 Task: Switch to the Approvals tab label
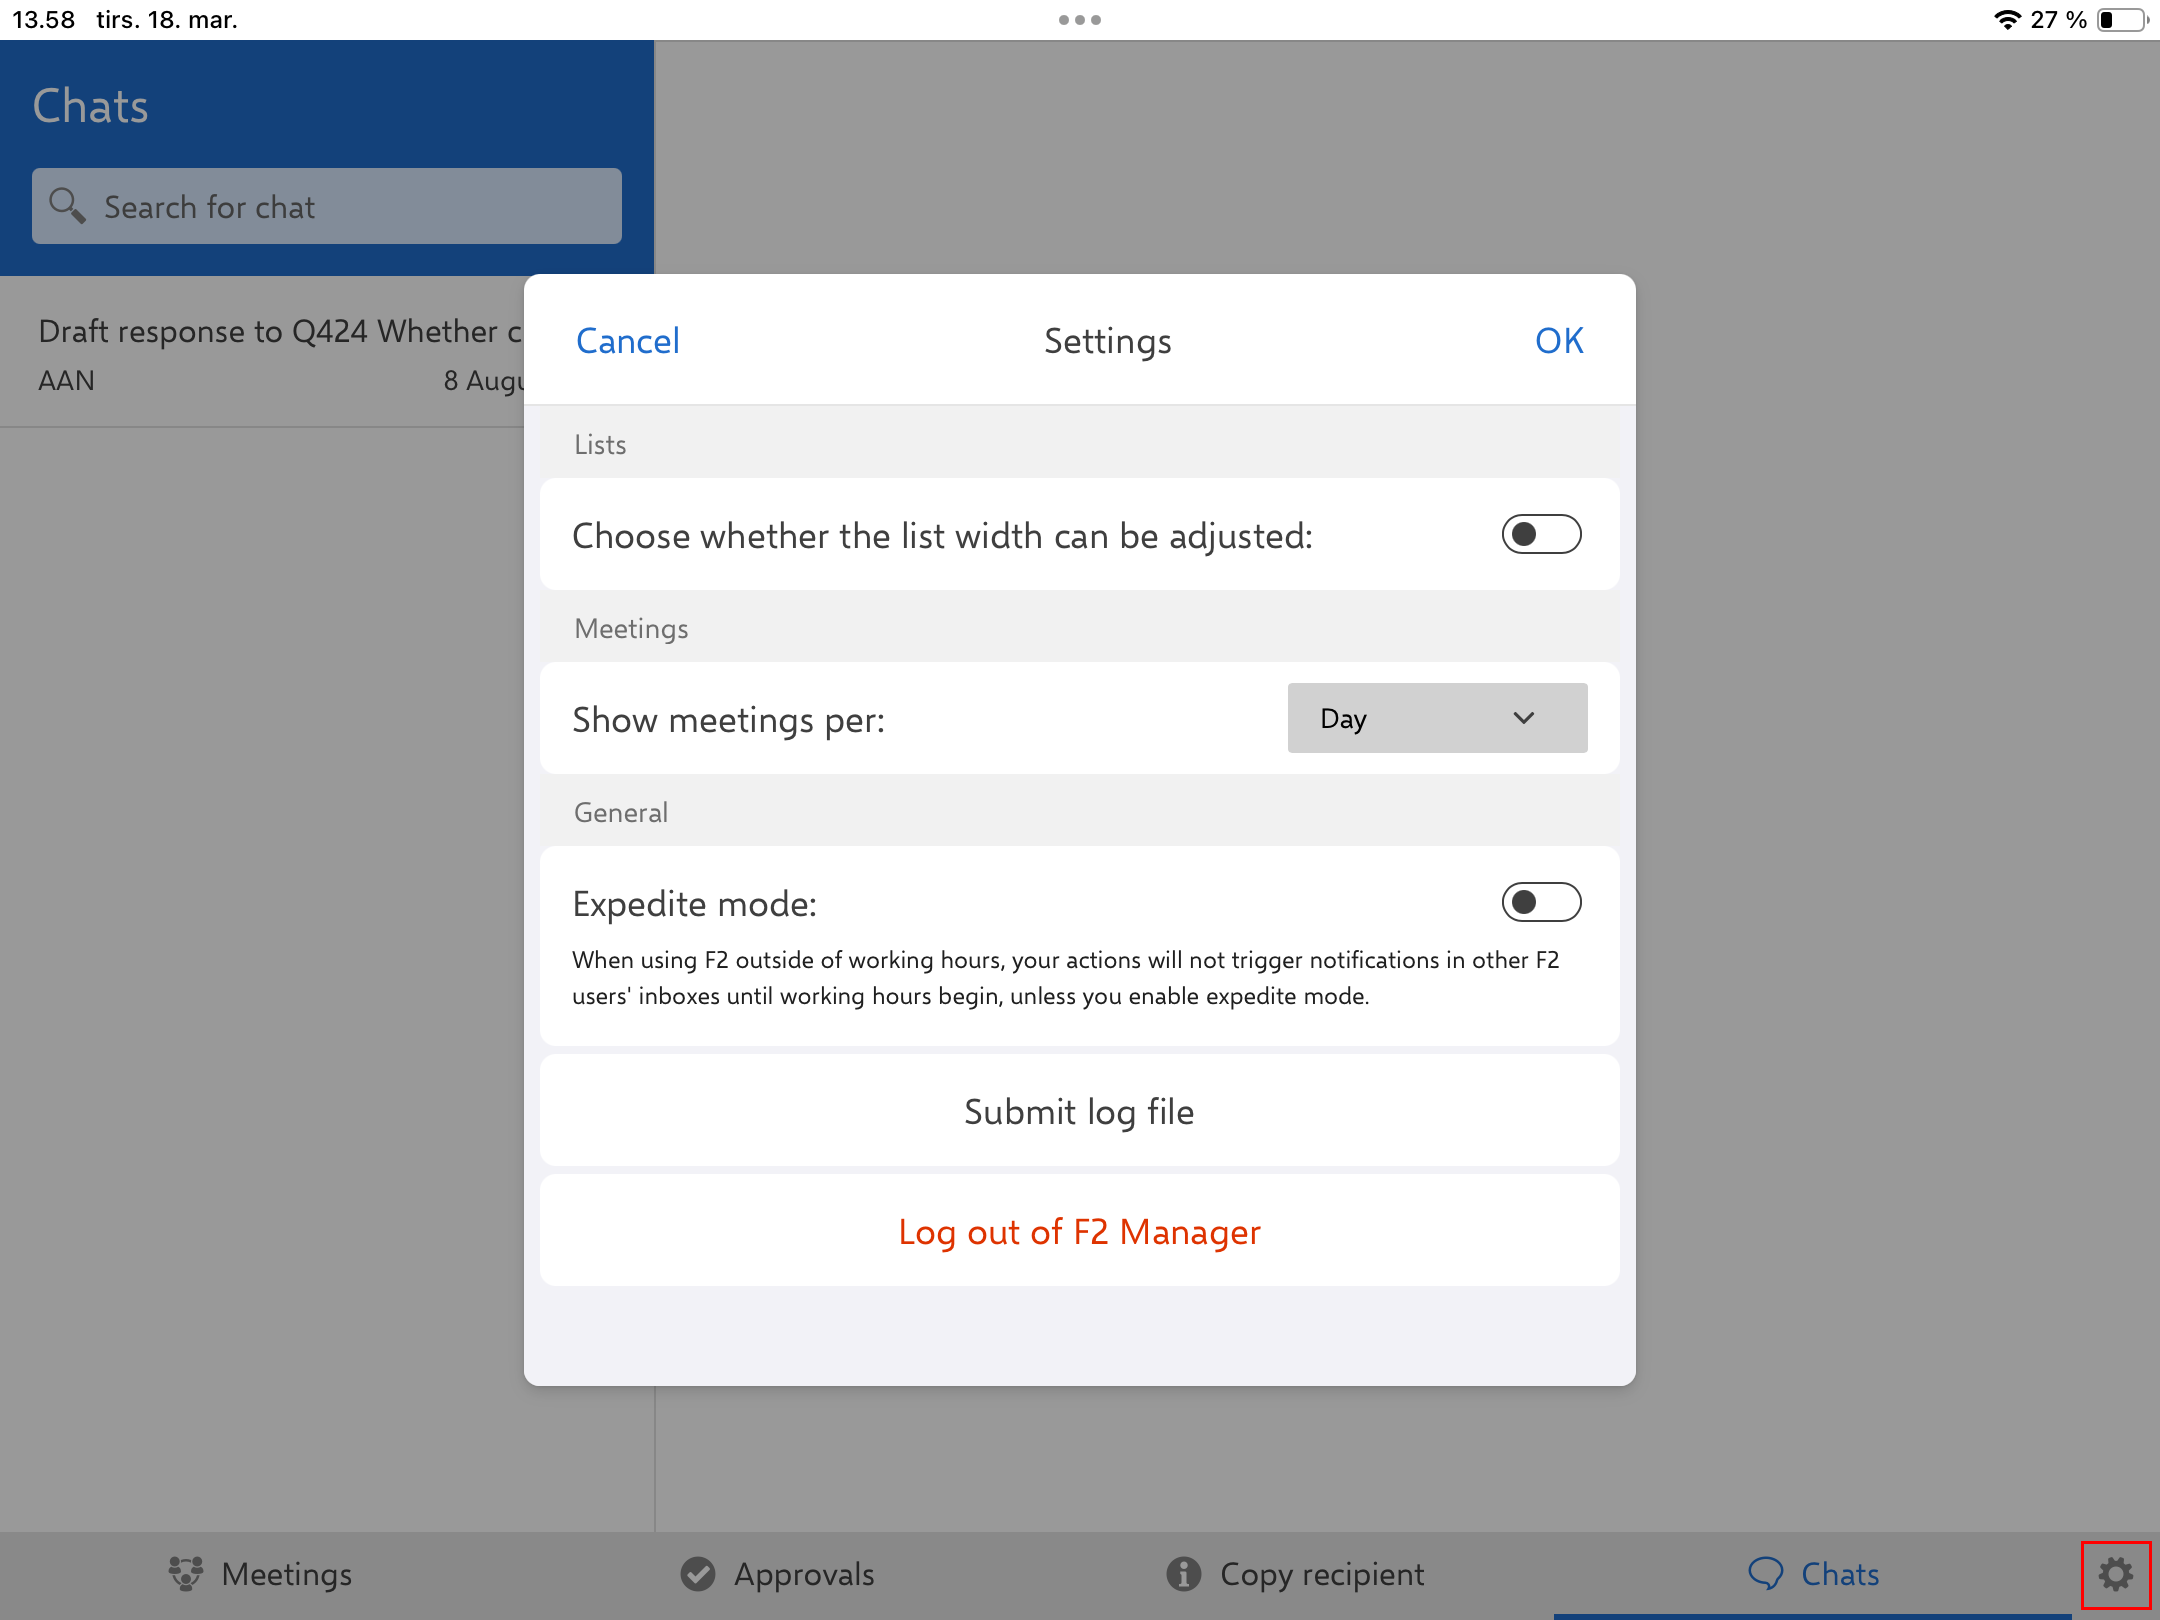804,1574
